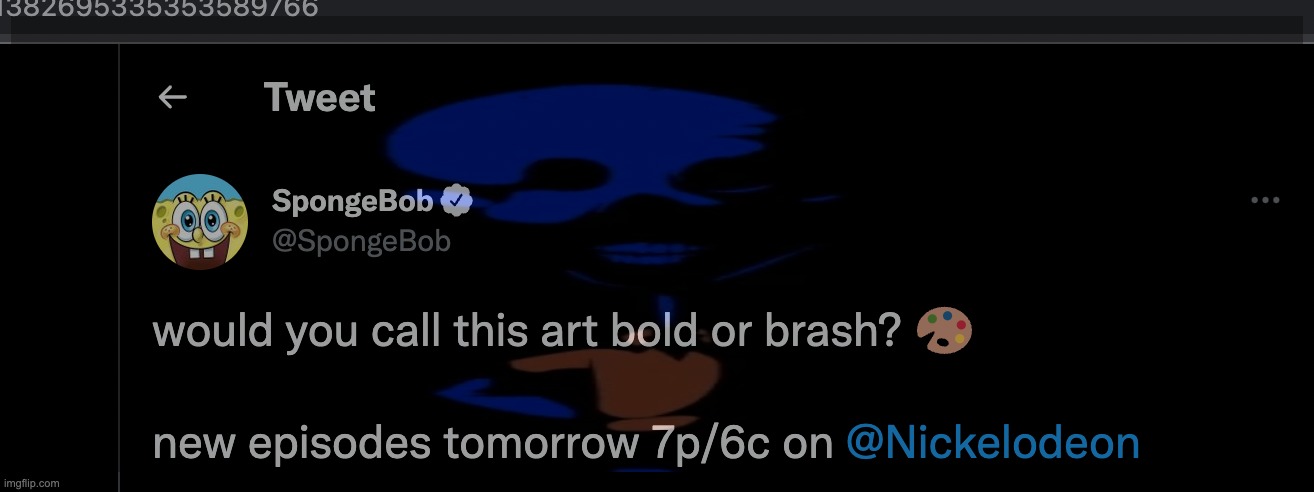Focus the browser address bar URL number
The image size is (1314, 492).
(160, 10)
